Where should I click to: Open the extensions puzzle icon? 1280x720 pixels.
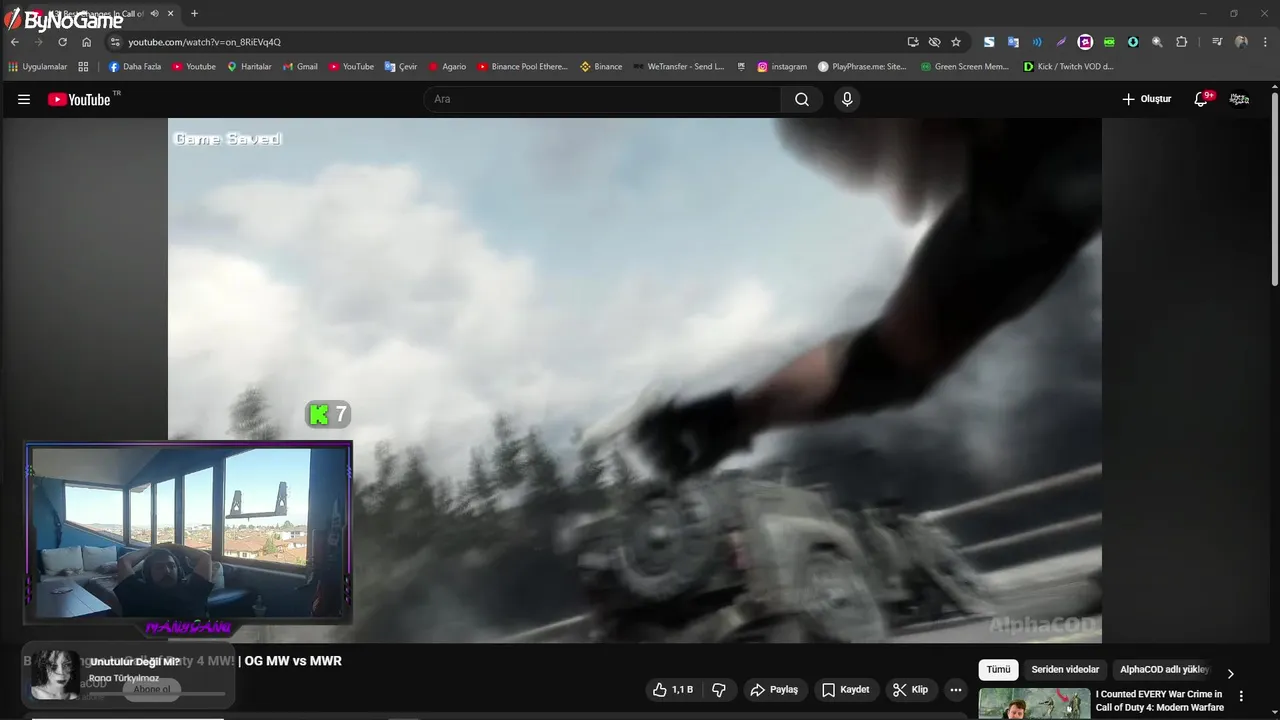pyautogui.click(x=1181, y=42)
